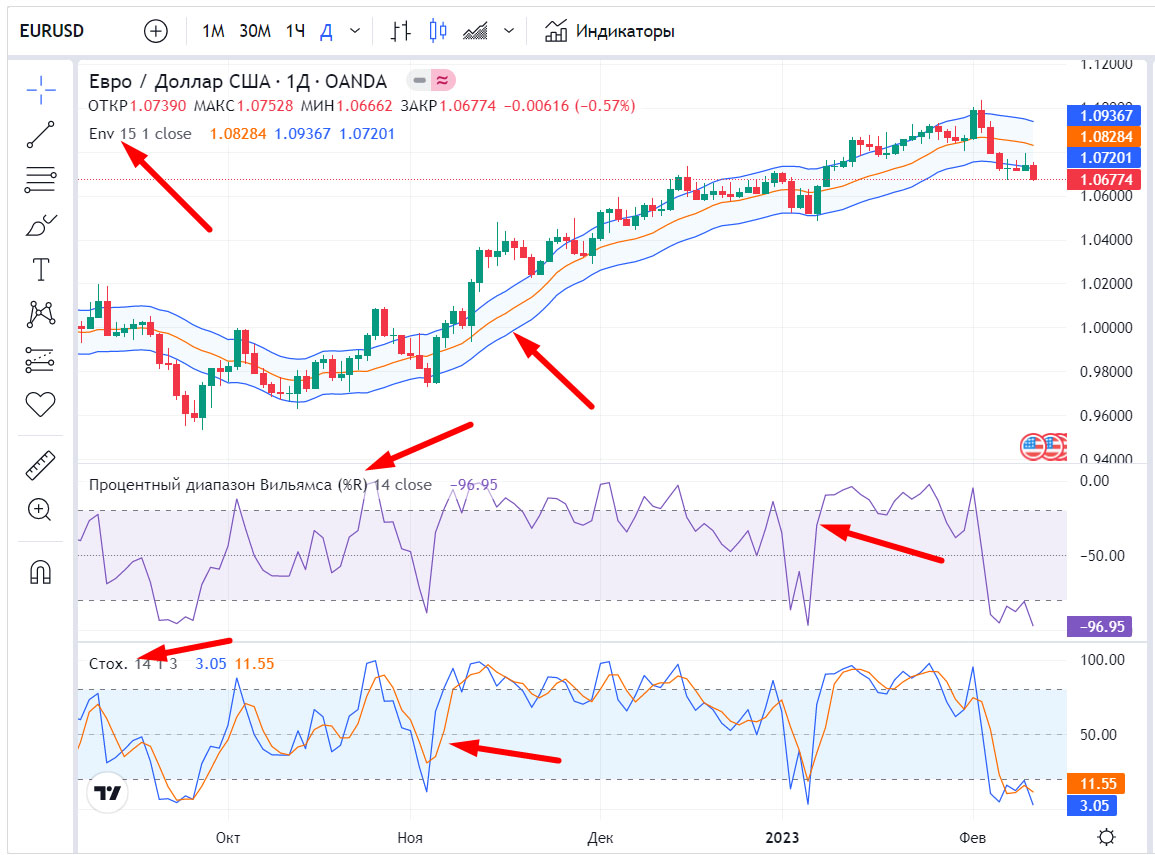Click the ОТКР 1.07390 open value
This screenshot has height=855, width=1155.
click(137, 106)
